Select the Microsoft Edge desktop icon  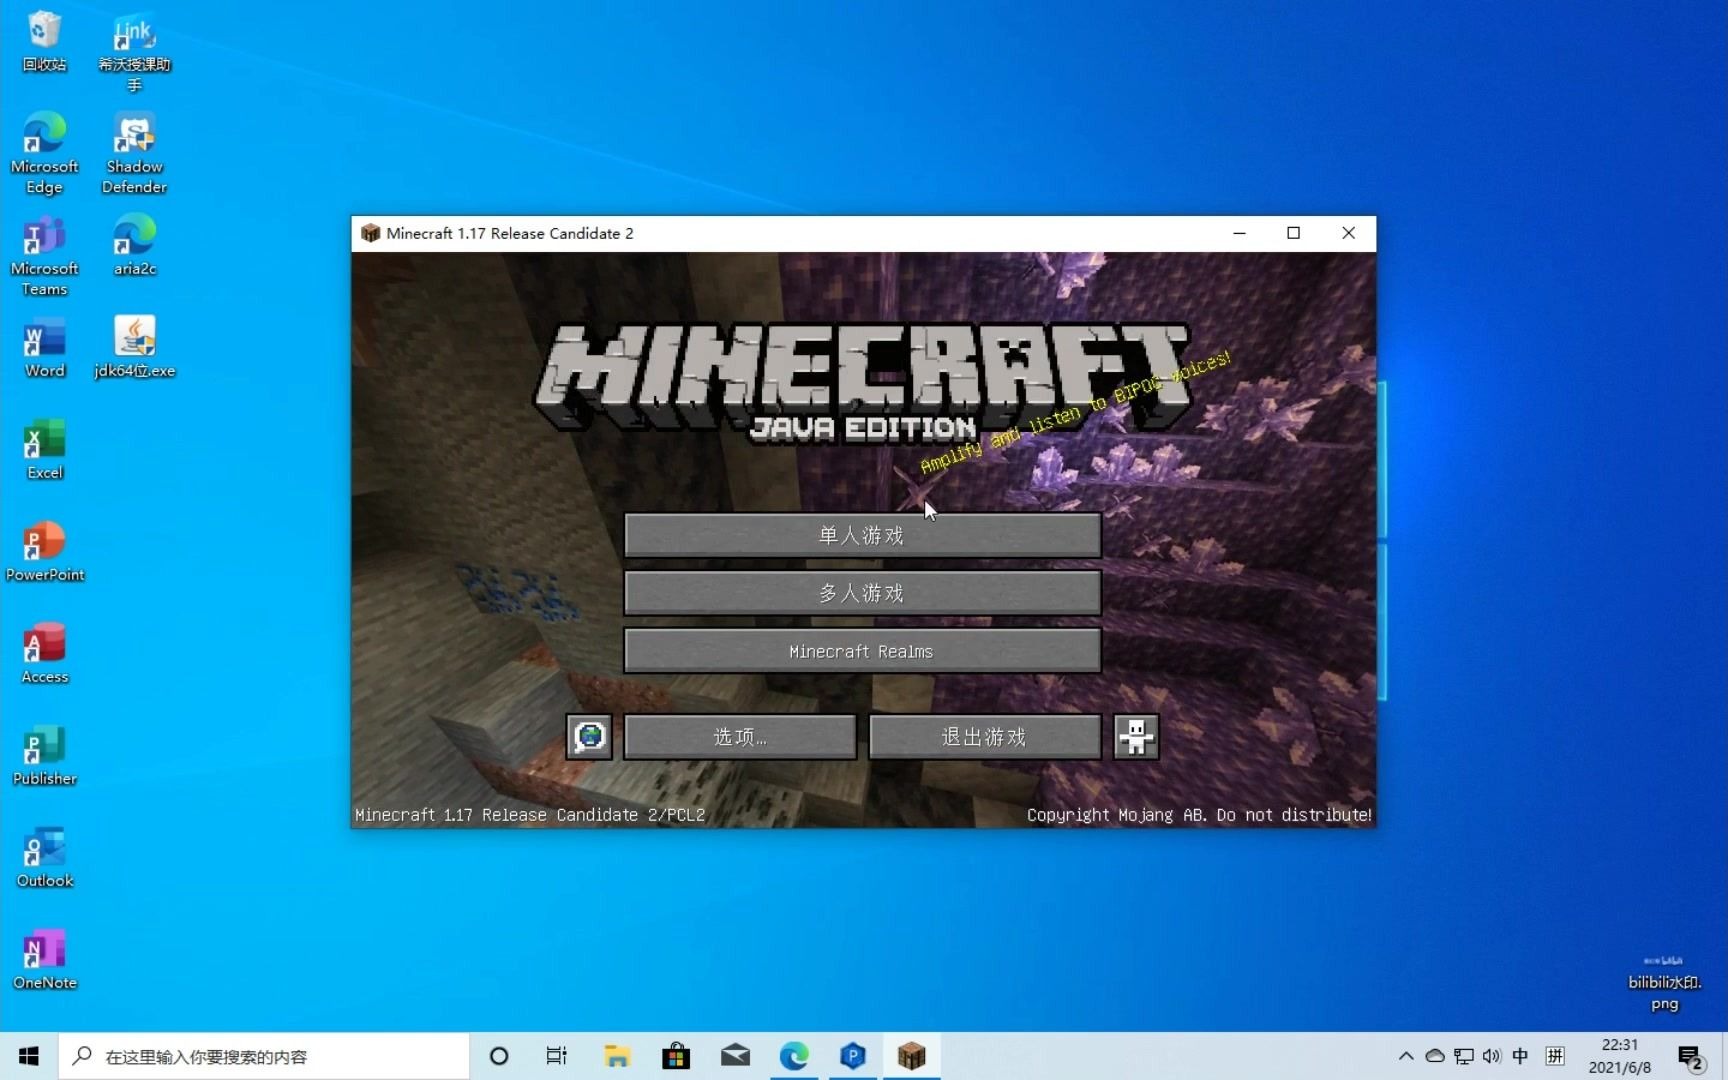click(44, 154)
